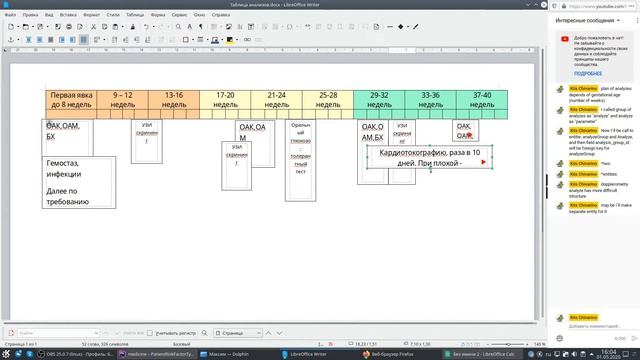
Task: Click the yellow background color icon
Action: 230,40
